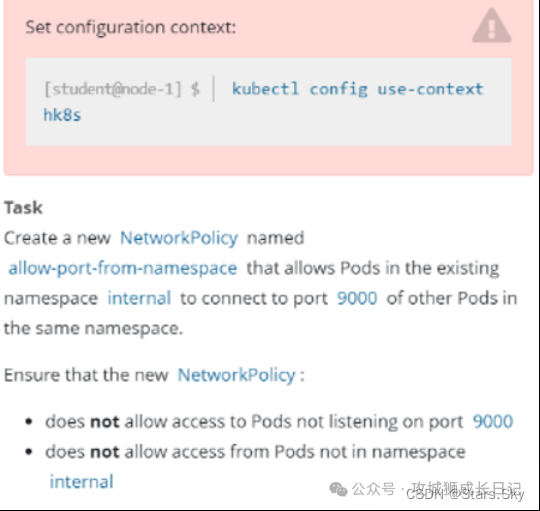Image resolution: width=540 pixels, height=511 pixels.
Task: Click the 'Set configuration context:' label
Action: point(131,27)
